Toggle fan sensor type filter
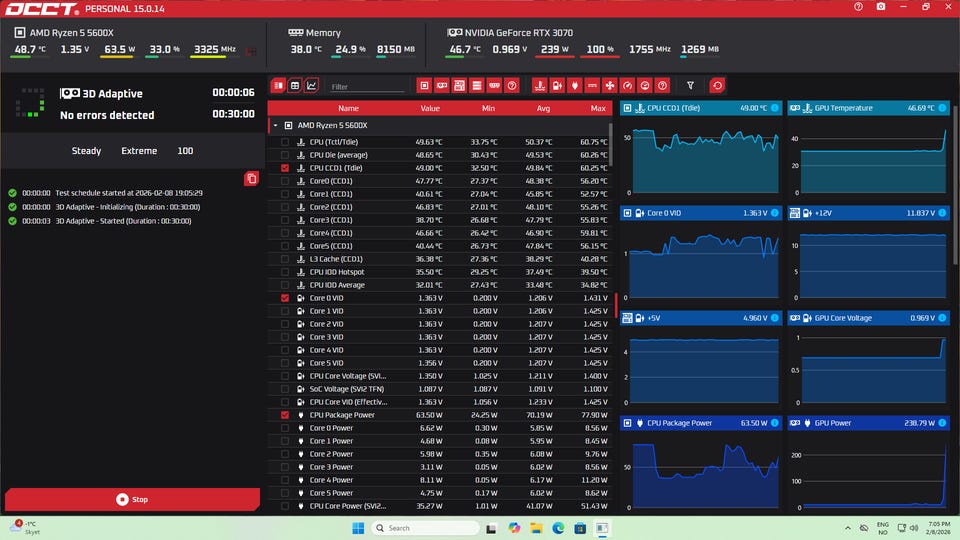The image size is (960, 540). coord(610,86)
